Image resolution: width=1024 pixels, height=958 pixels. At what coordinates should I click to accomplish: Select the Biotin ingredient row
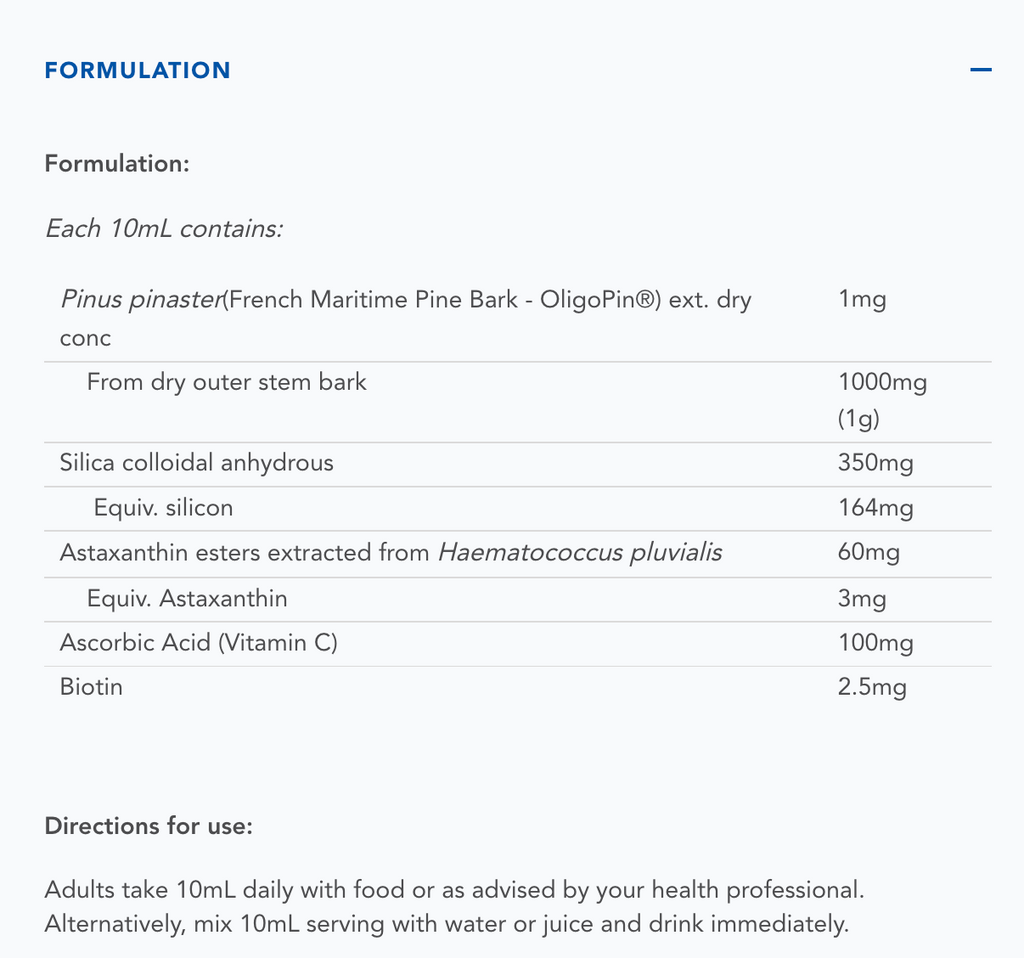click(92, 687)
